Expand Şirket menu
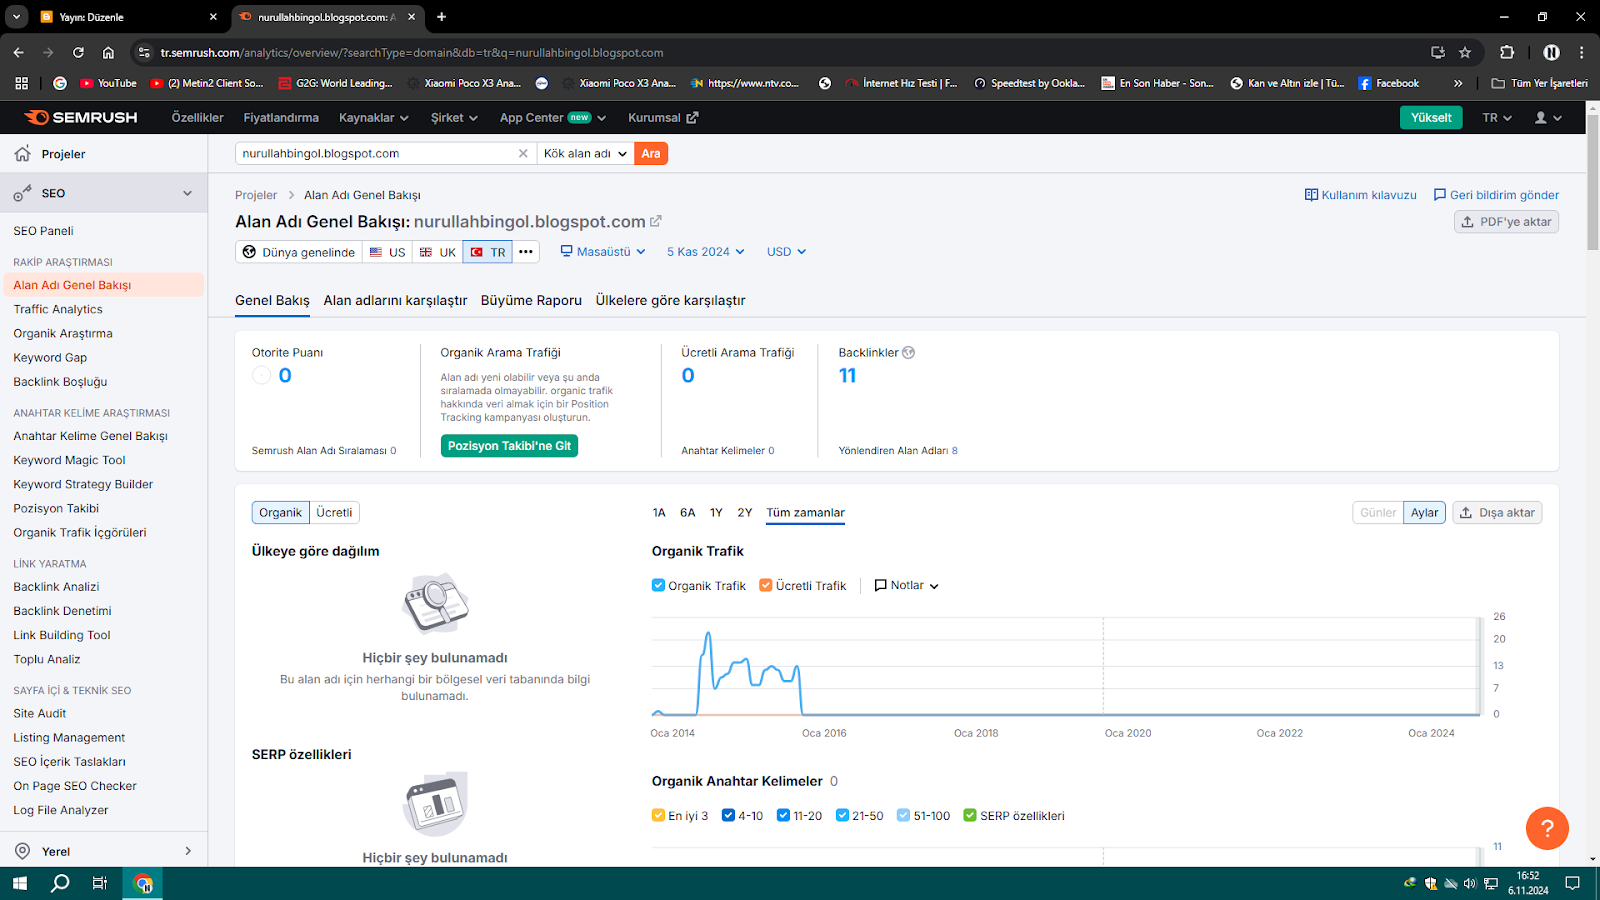1600x900 pixels. click(x=454, y=117)
